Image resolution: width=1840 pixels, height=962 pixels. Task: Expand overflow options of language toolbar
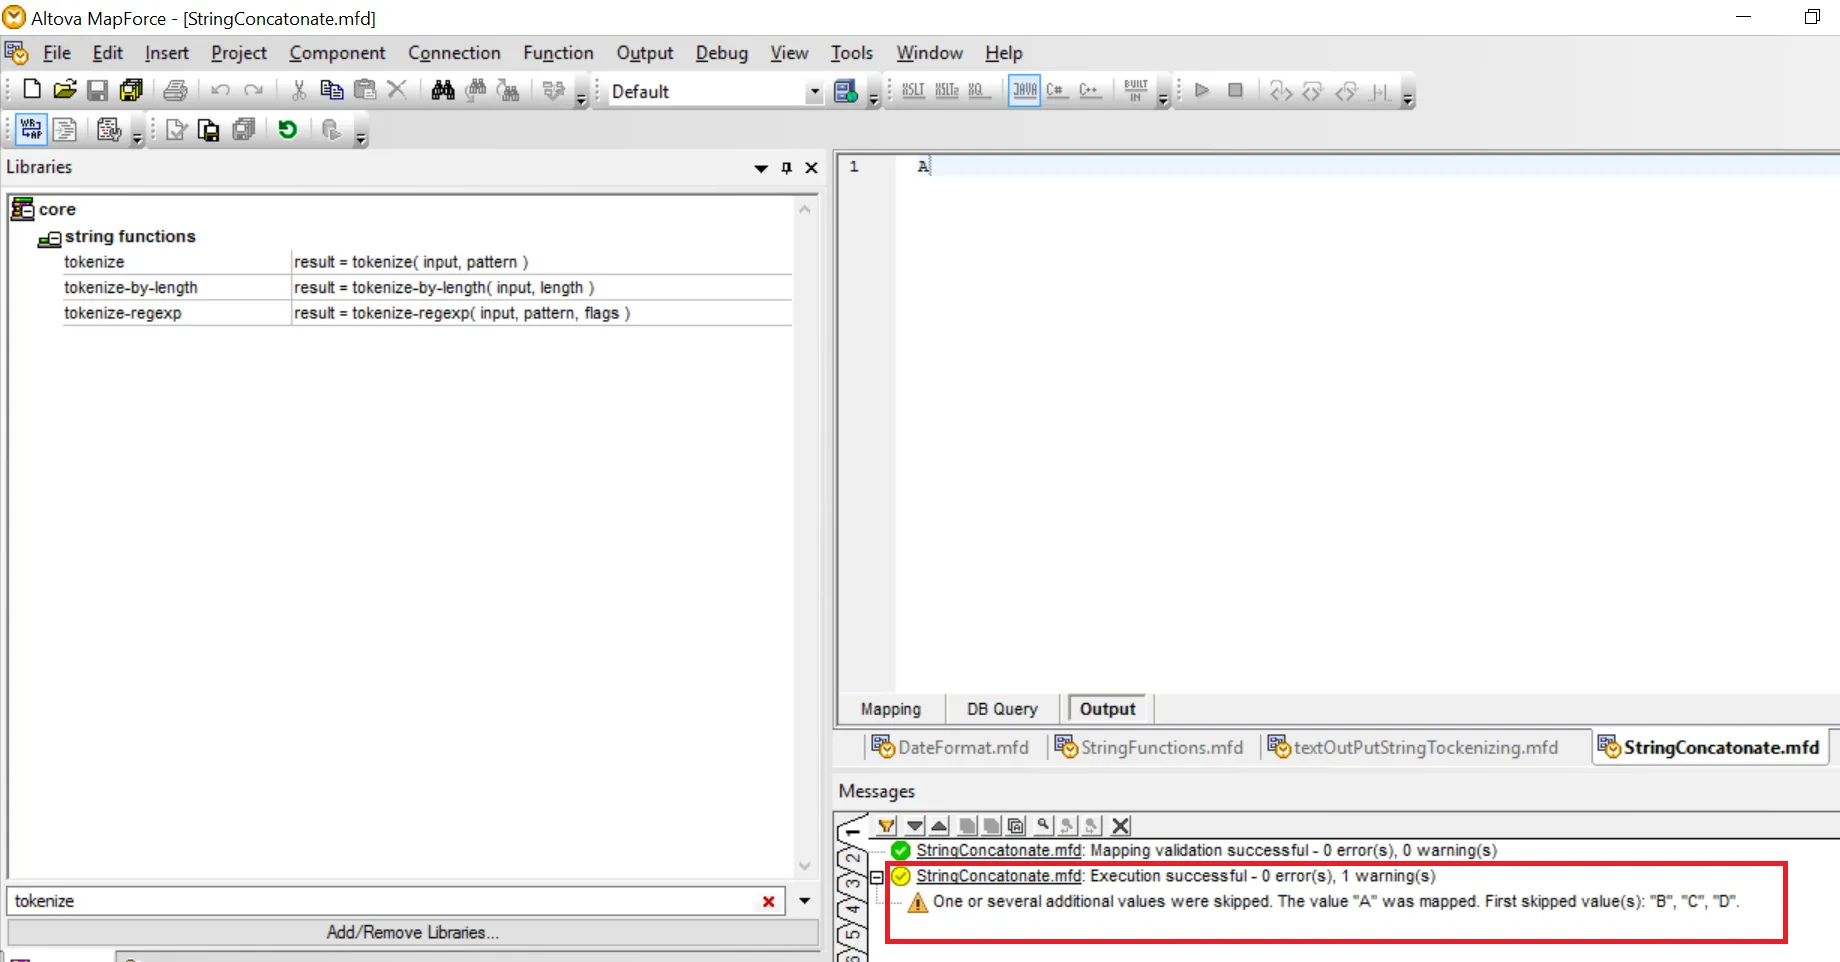[1163, 97]
